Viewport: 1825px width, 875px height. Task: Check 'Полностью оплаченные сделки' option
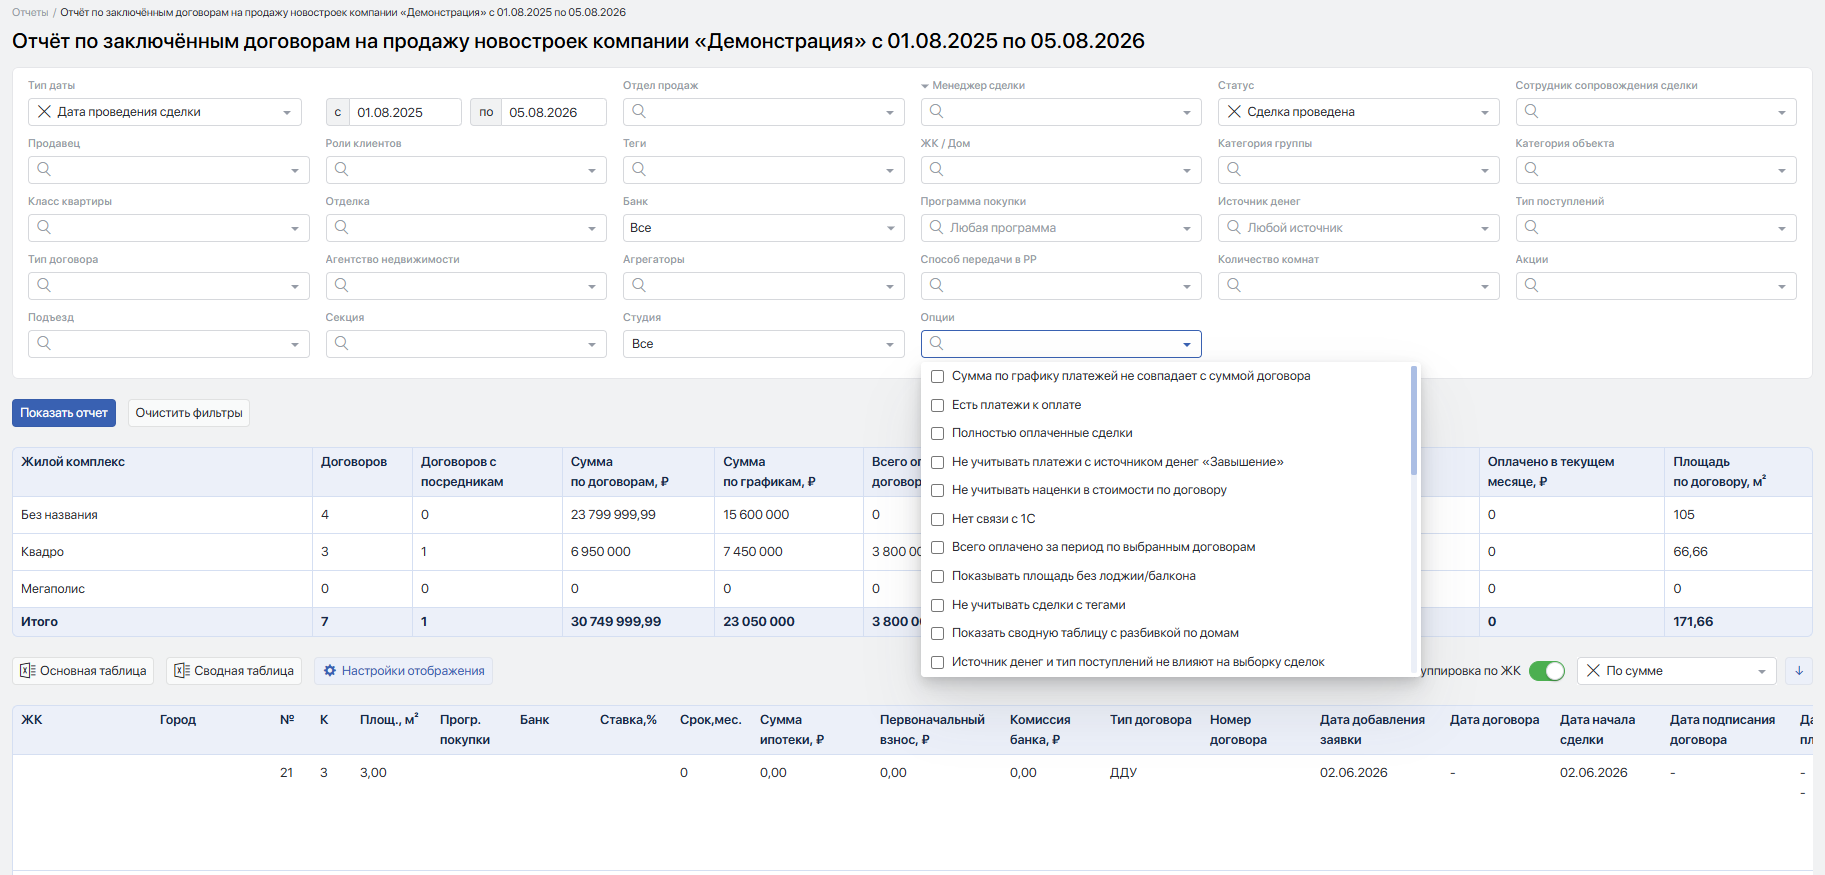pos(938,434)
